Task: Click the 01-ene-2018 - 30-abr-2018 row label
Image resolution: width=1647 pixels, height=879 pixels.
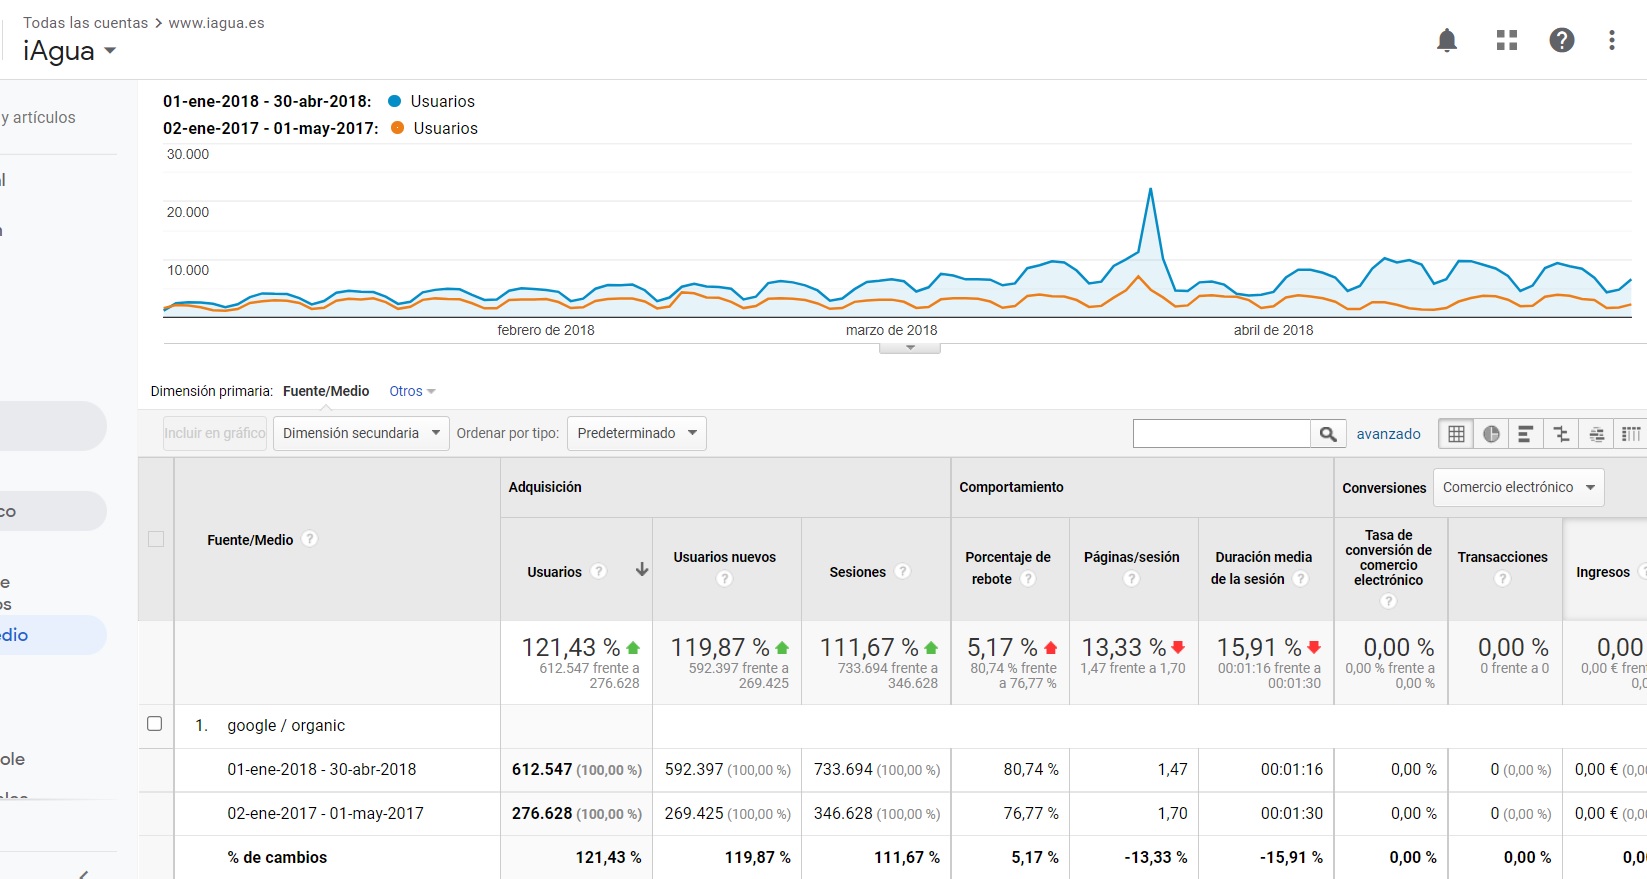Action: pos(322,769)
